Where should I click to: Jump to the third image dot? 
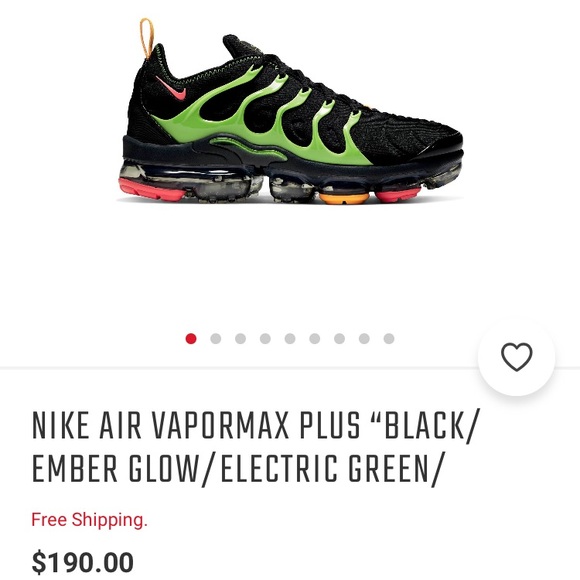click(x=240, y=338)
